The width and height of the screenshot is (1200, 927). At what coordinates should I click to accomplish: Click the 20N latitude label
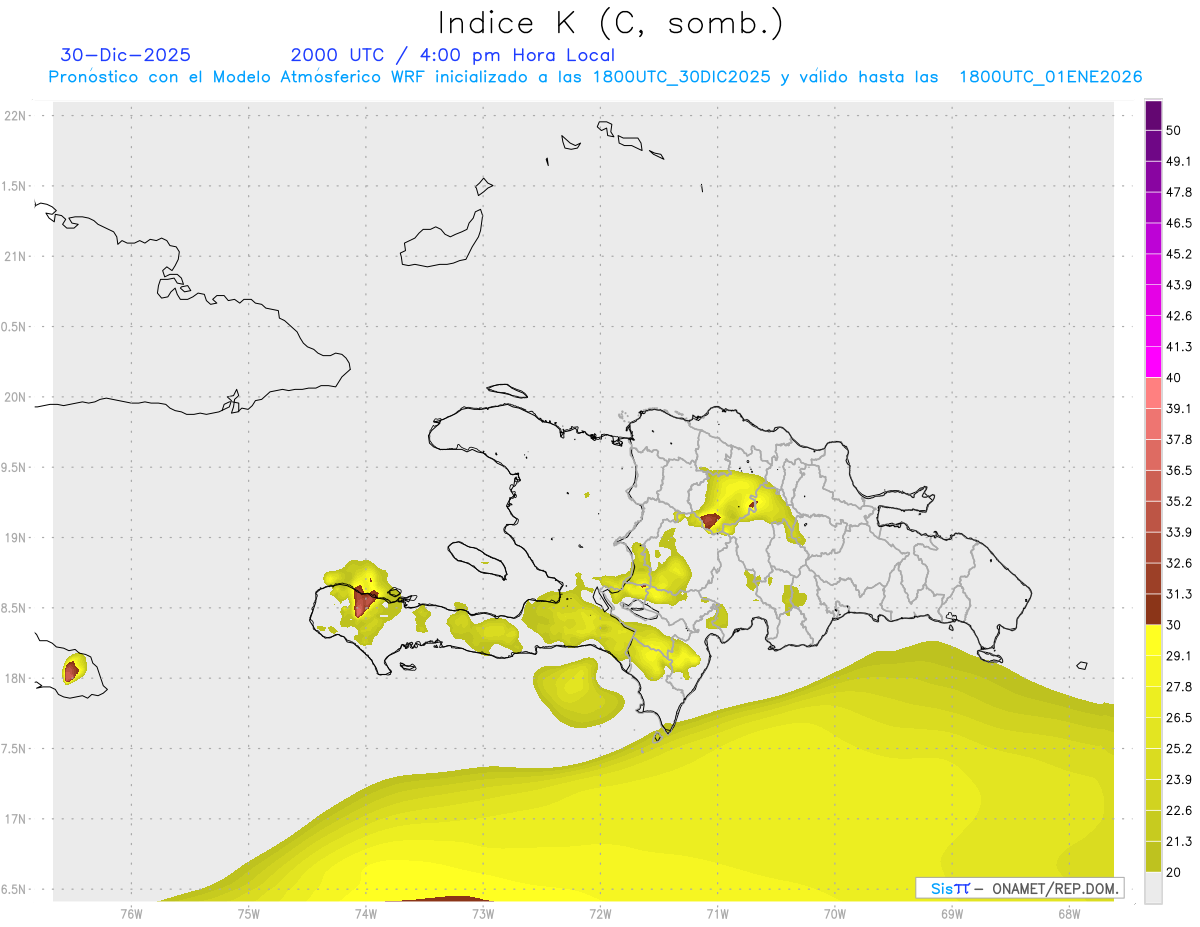pos(15,397)
